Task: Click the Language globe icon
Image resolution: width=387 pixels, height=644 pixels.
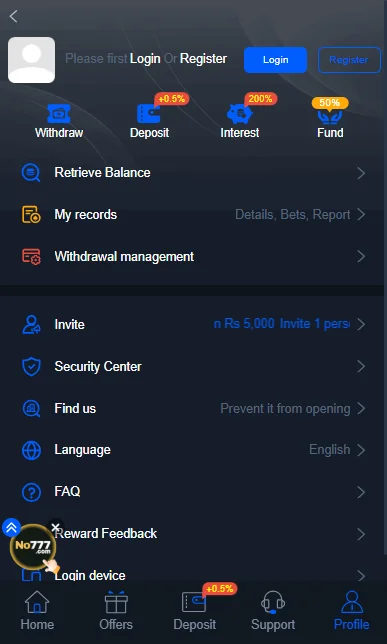Action: click(31, 450)
